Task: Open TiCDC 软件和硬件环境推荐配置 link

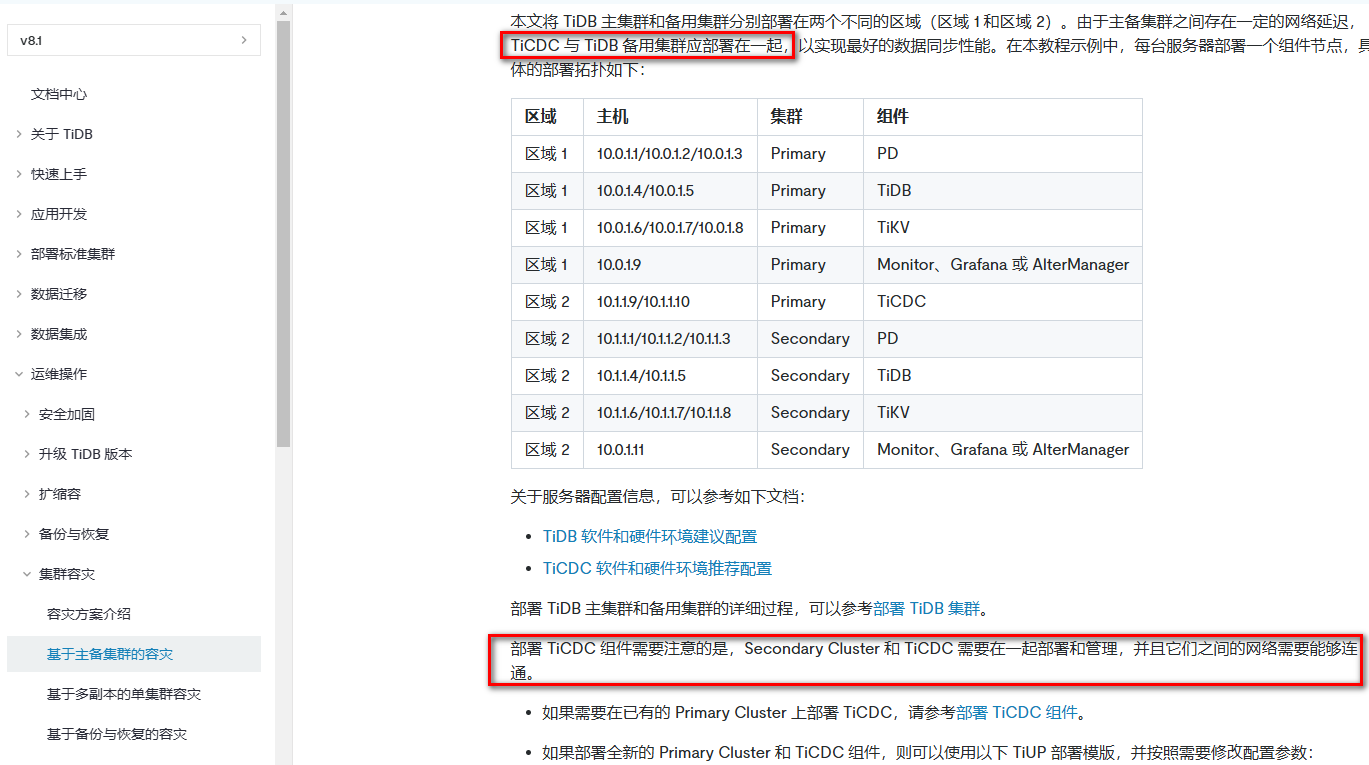Action: [x=657, y=569]
